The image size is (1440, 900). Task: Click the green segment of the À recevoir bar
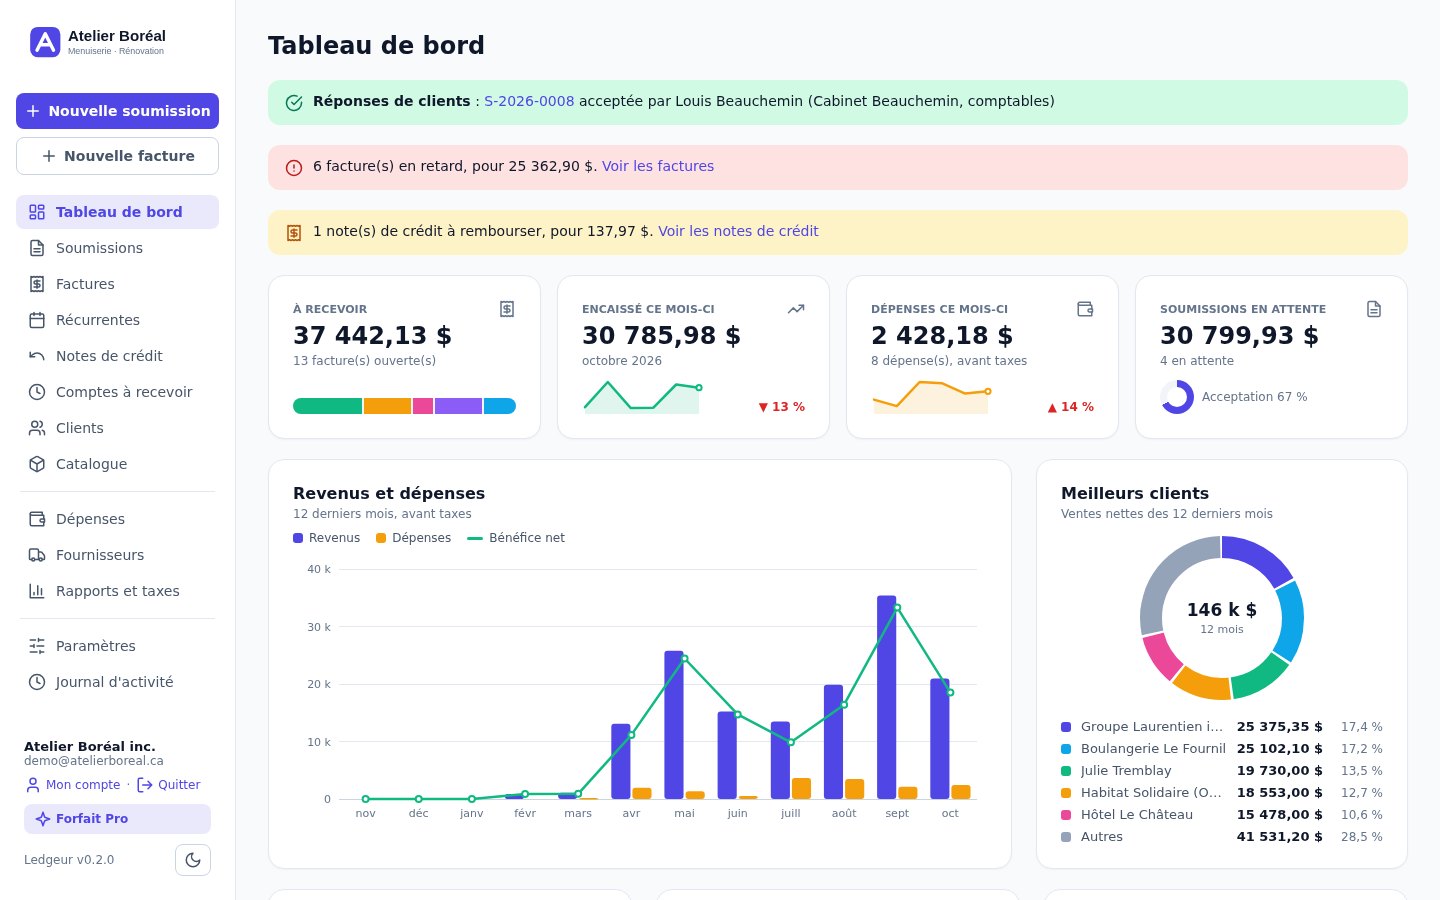coord(327,406)
